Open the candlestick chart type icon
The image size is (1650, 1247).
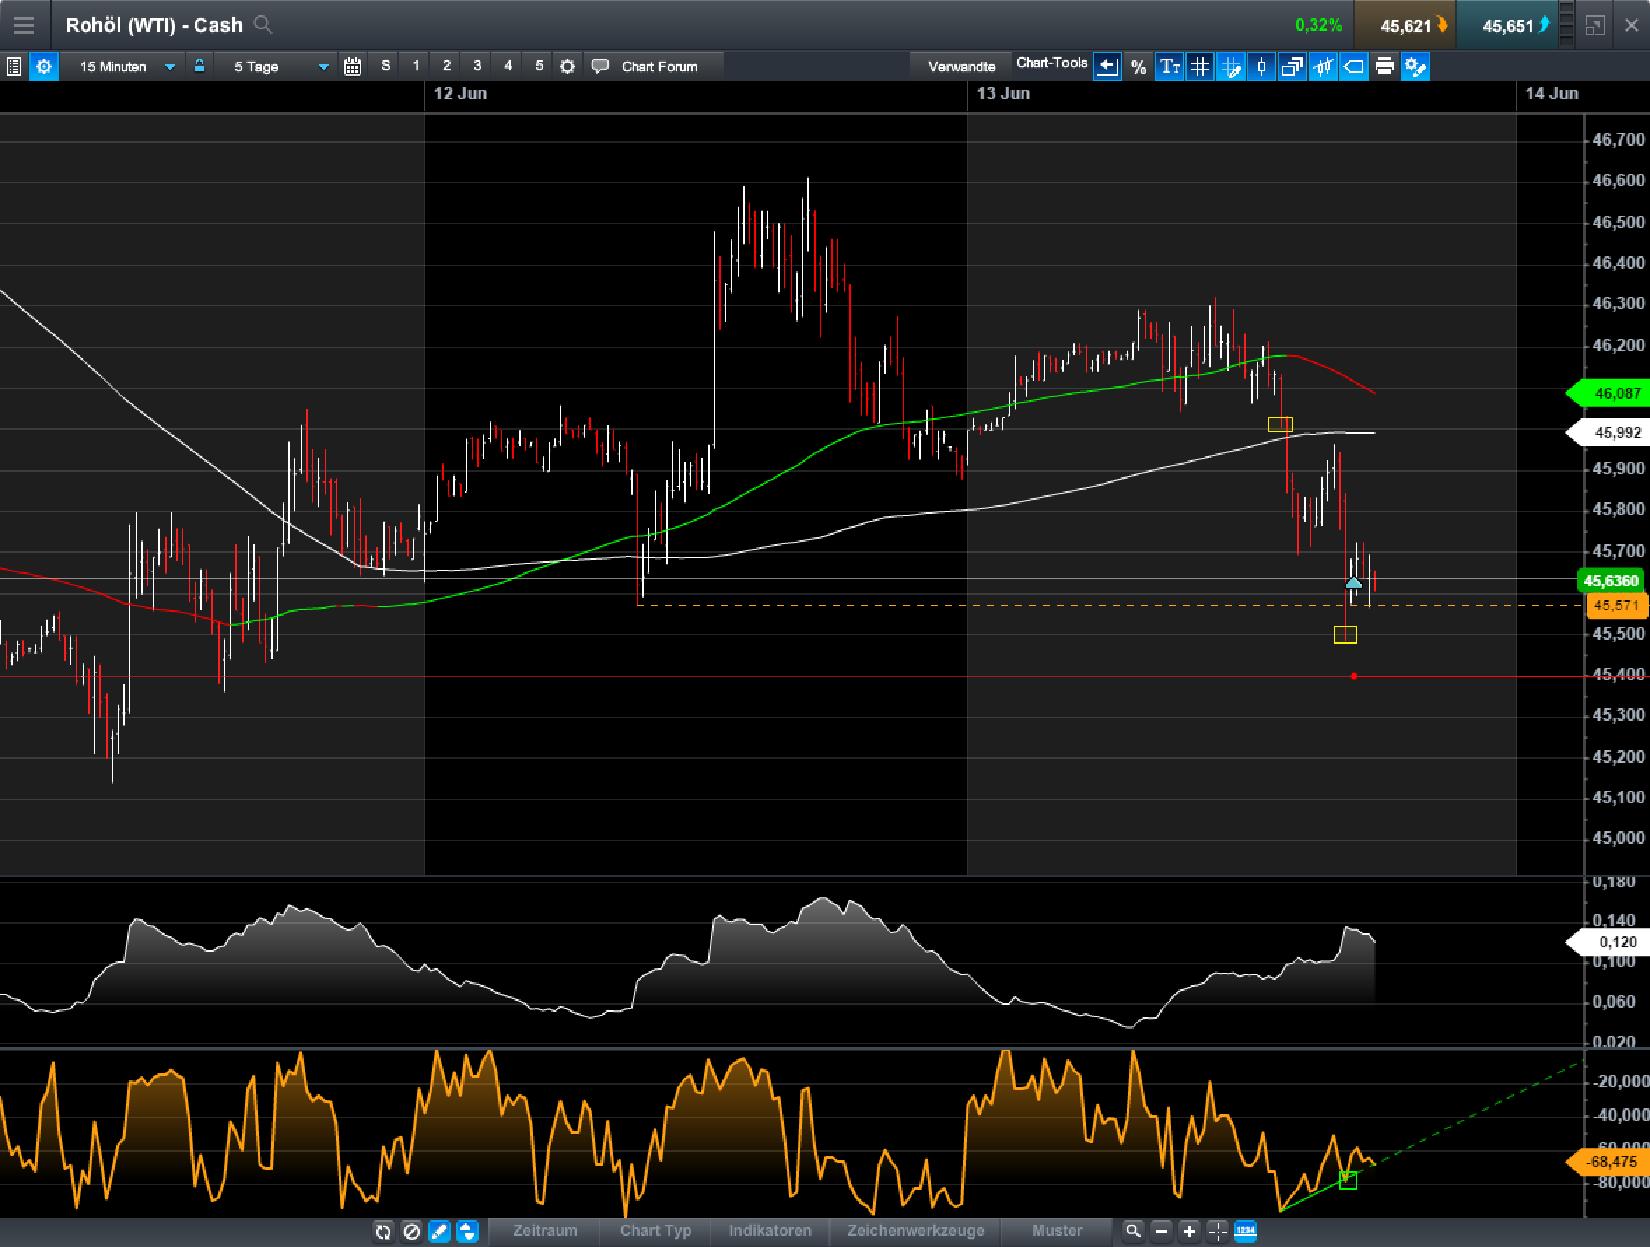pyautogui.click(x=1262, y=66)
